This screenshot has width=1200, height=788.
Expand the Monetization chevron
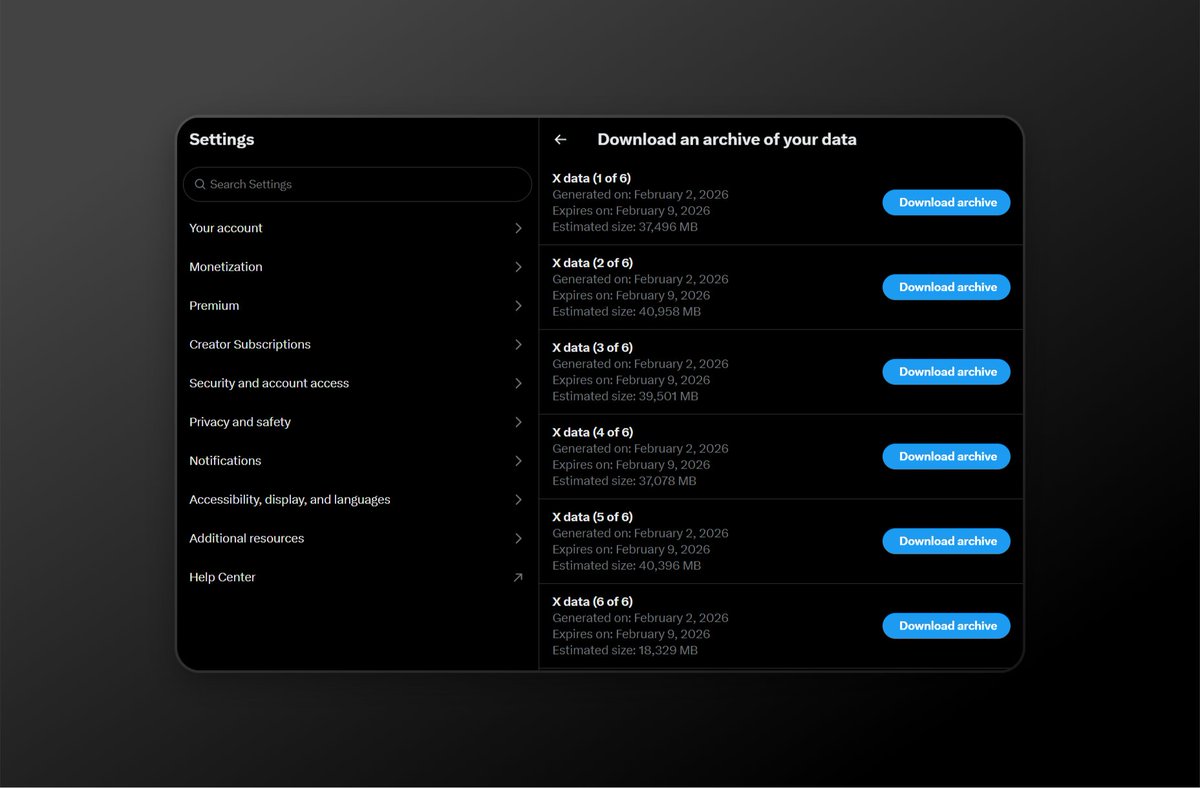(x=518, y=267)
